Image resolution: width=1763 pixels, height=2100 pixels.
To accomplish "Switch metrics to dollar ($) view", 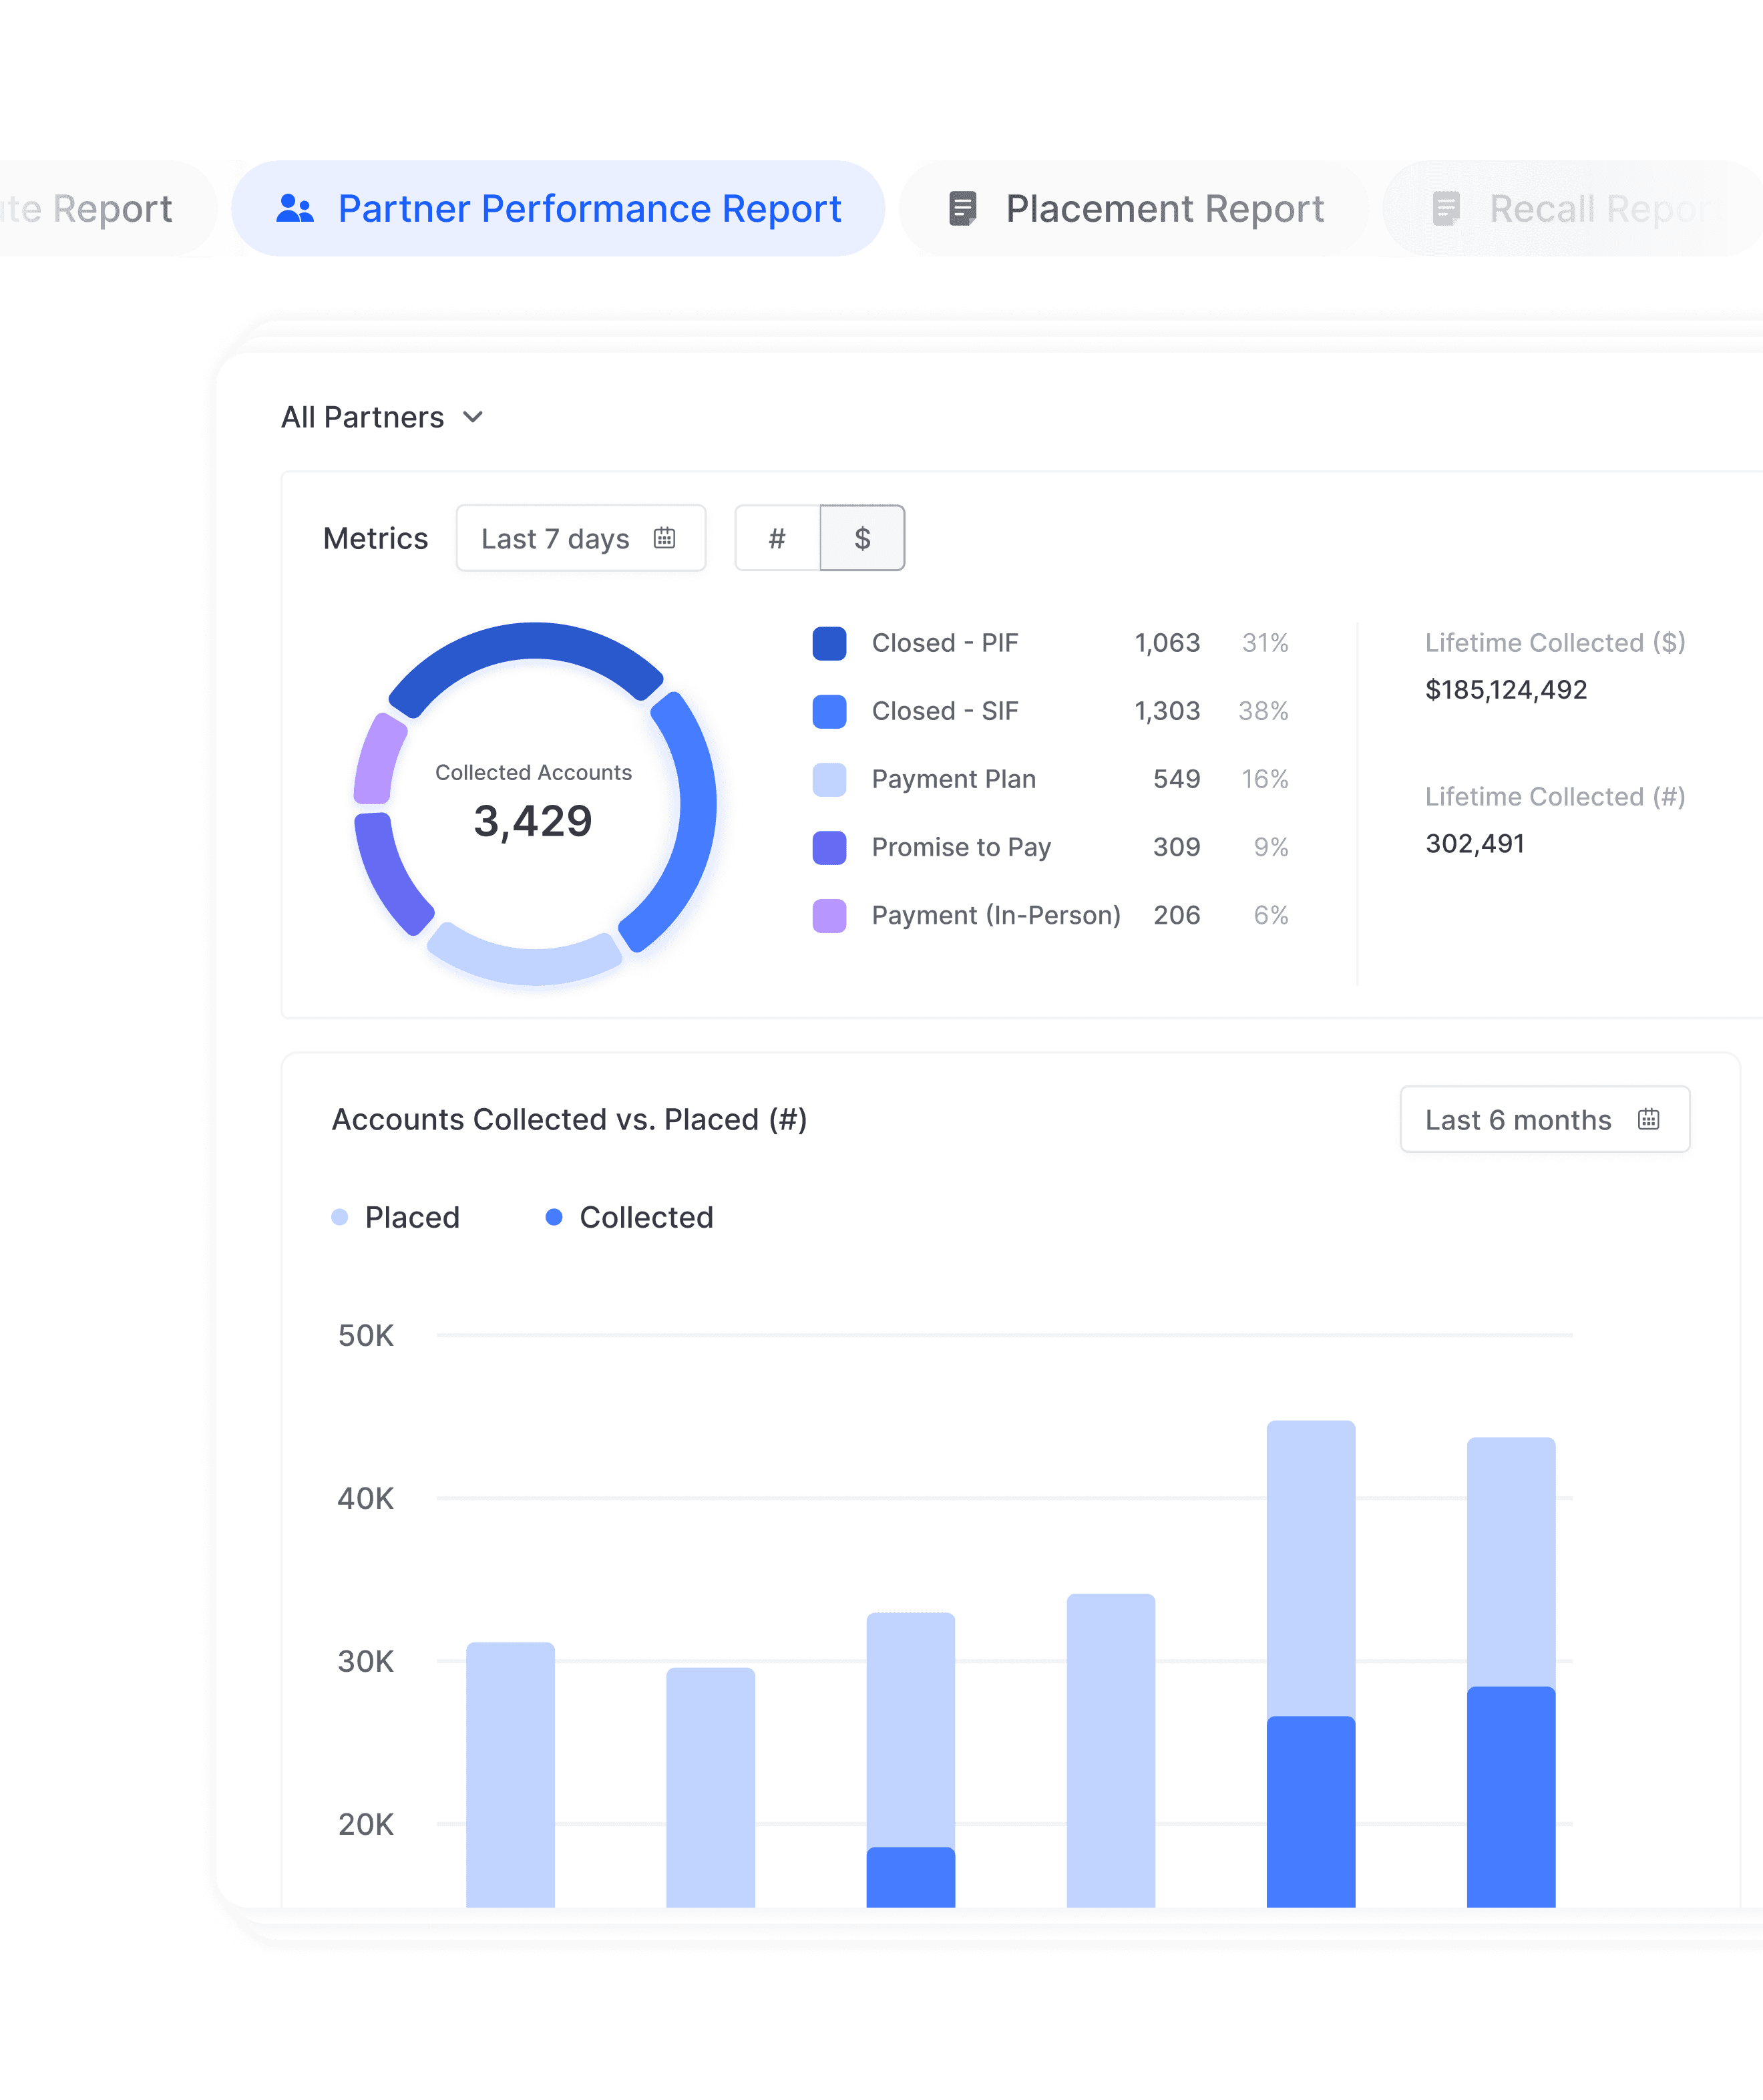I will click(x=862, y=538).
